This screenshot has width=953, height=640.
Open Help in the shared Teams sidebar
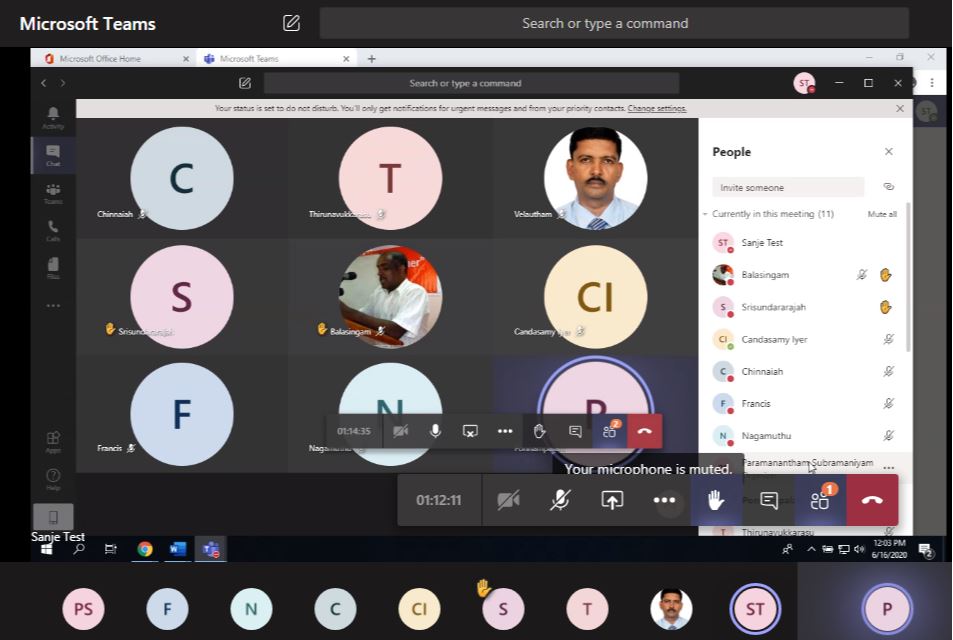53,479
